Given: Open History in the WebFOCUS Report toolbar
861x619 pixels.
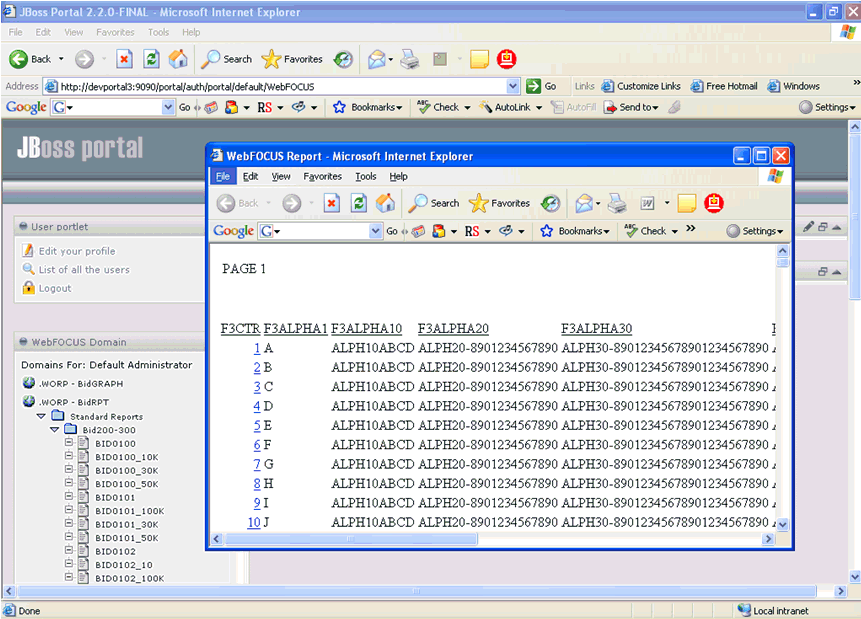Looking at the screenshot, I should click(550, 203).
